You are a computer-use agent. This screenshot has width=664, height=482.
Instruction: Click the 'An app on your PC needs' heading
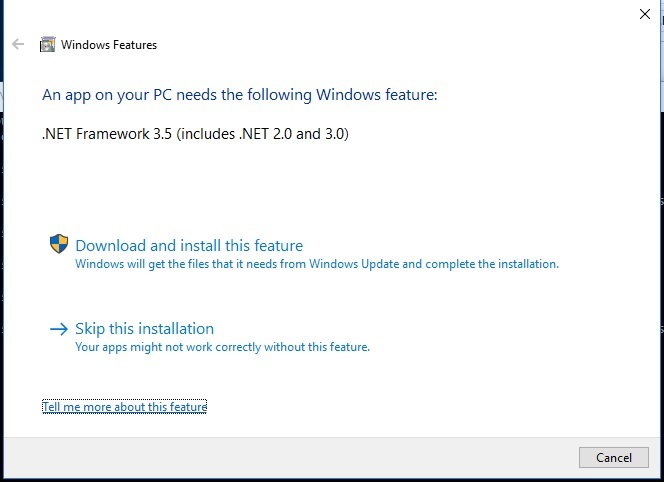click(240, 94)
